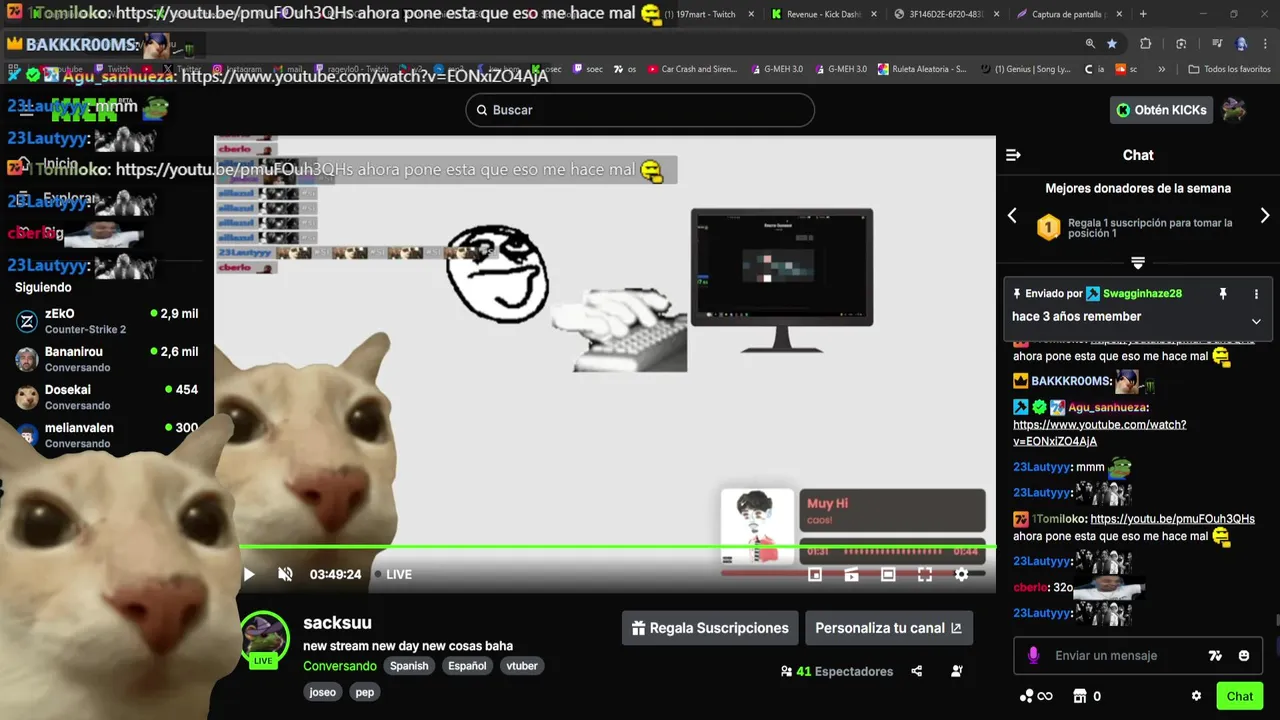Open the Conversando category link

(x=340, y=666)
